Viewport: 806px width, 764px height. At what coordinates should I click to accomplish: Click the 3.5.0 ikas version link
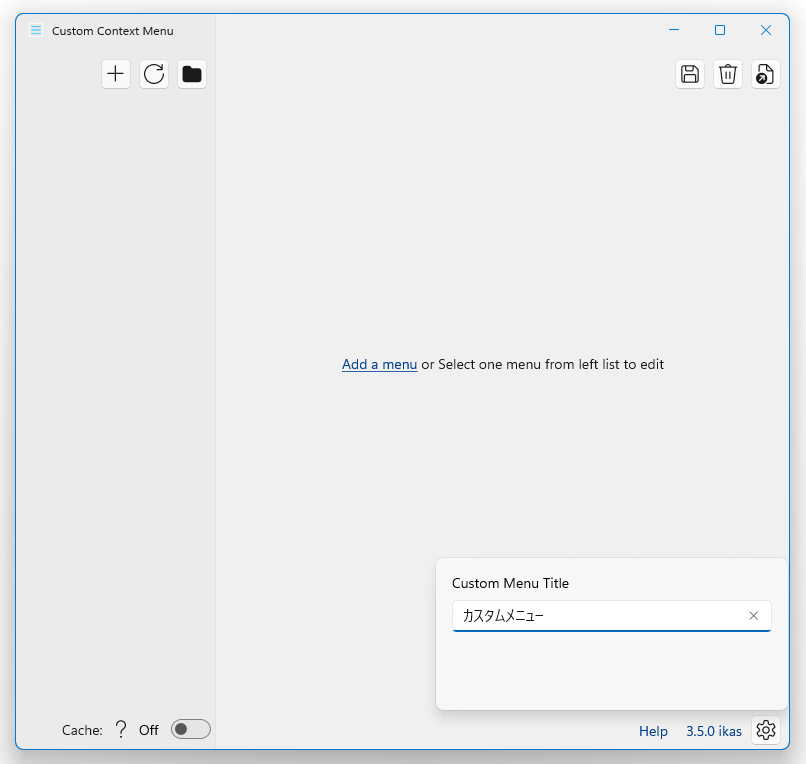(713, 731)
